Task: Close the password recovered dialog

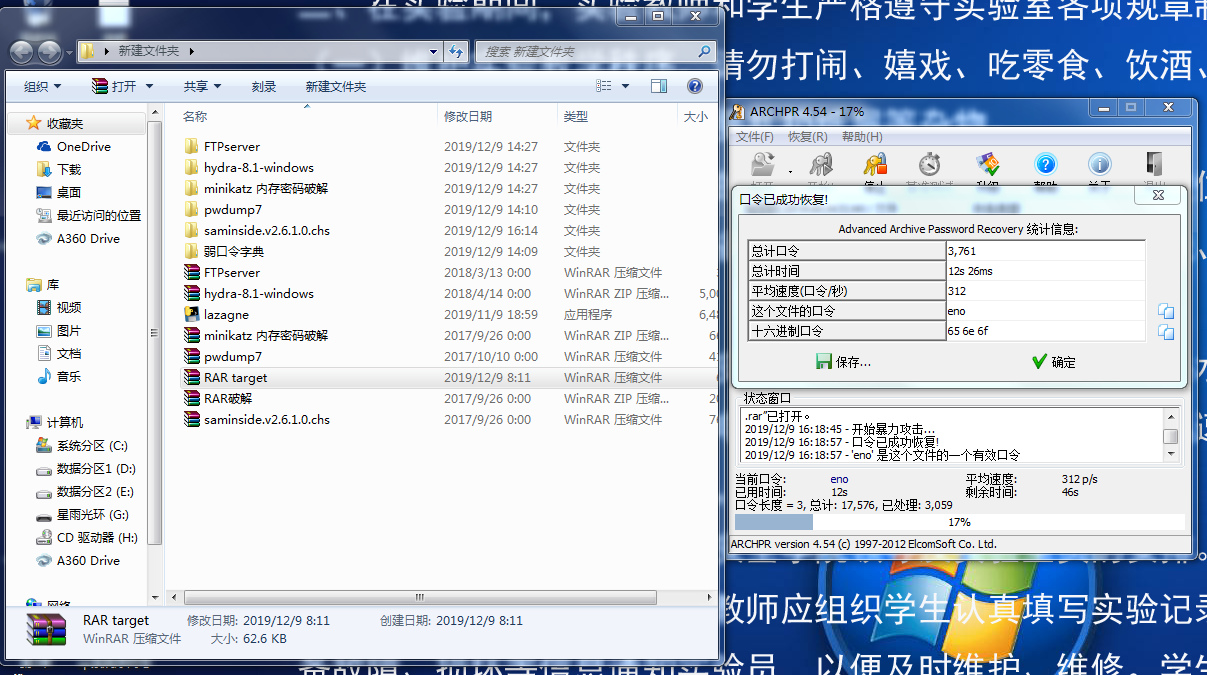Action: (1158, 196)
